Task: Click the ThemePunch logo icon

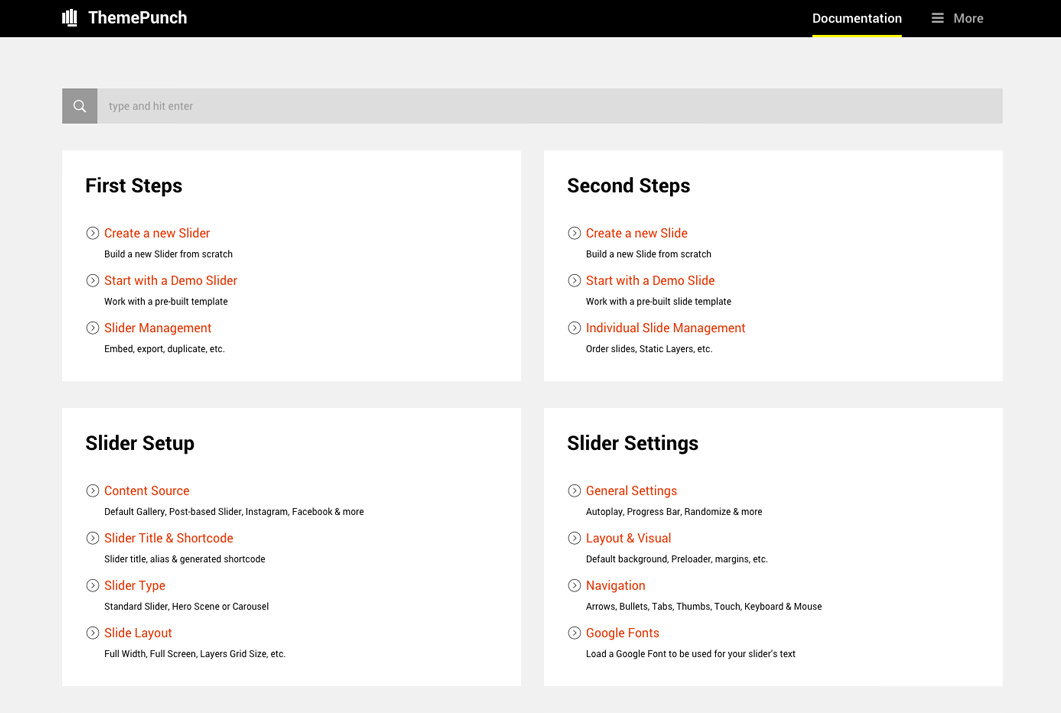Action: (70, 18)
